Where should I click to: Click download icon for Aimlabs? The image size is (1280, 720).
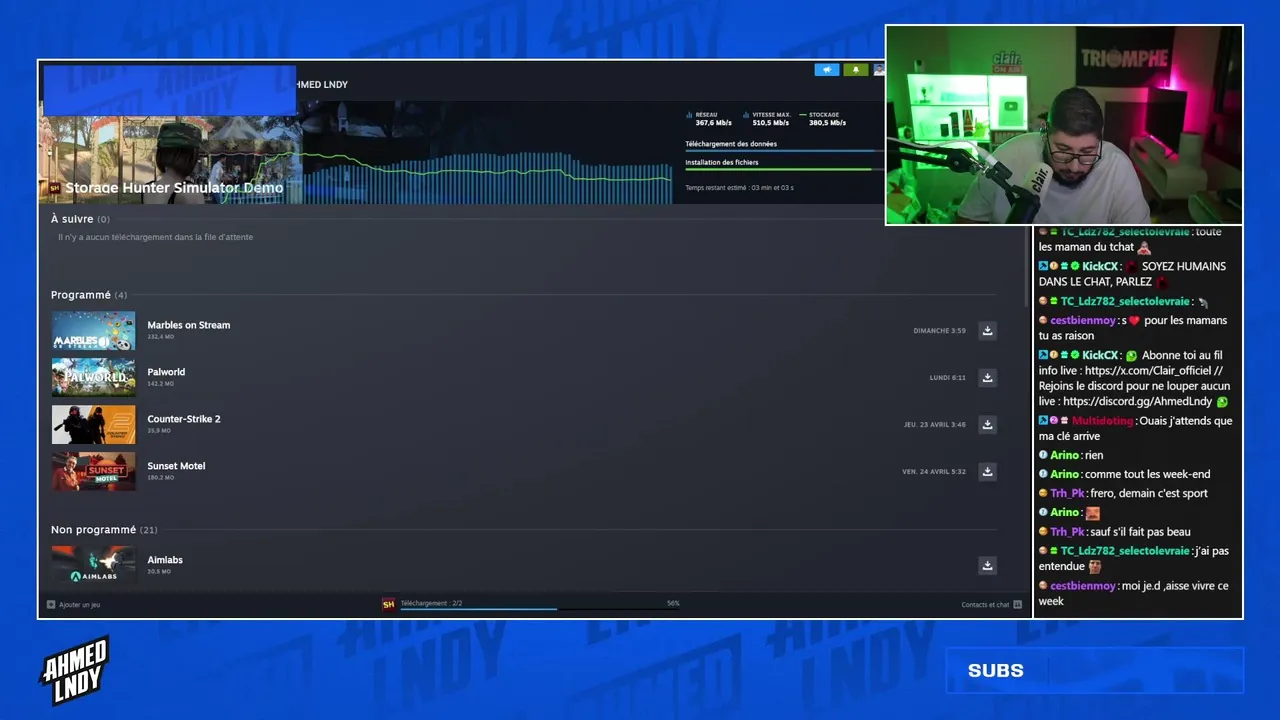click(987, 566)
